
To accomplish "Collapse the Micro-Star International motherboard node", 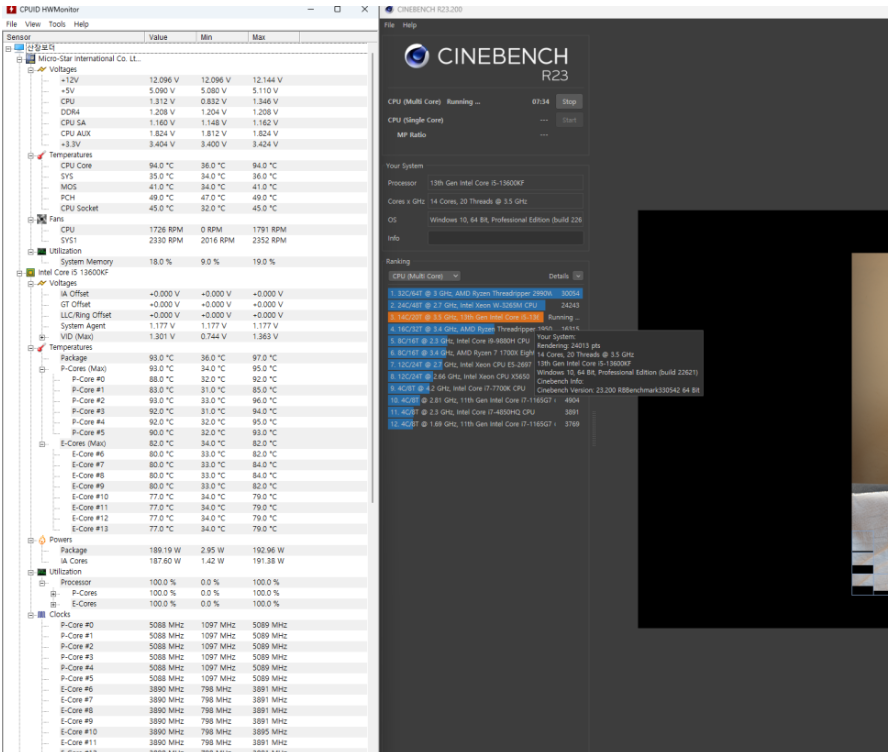I will 20,59.
